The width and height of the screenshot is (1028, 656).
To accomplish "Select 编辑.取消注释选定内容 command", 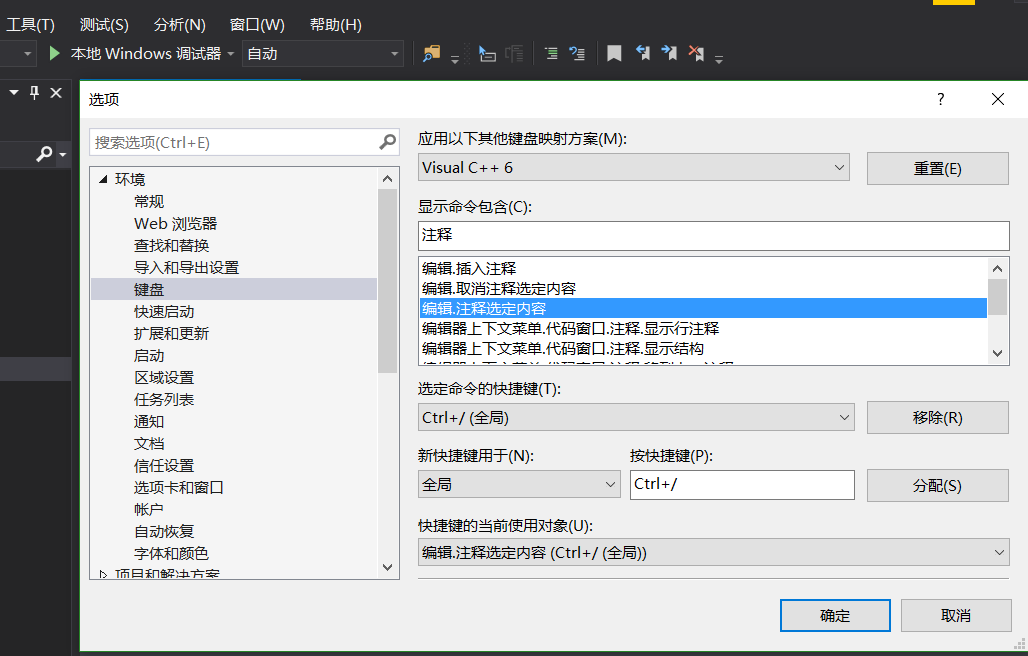I will click(703, 288).
